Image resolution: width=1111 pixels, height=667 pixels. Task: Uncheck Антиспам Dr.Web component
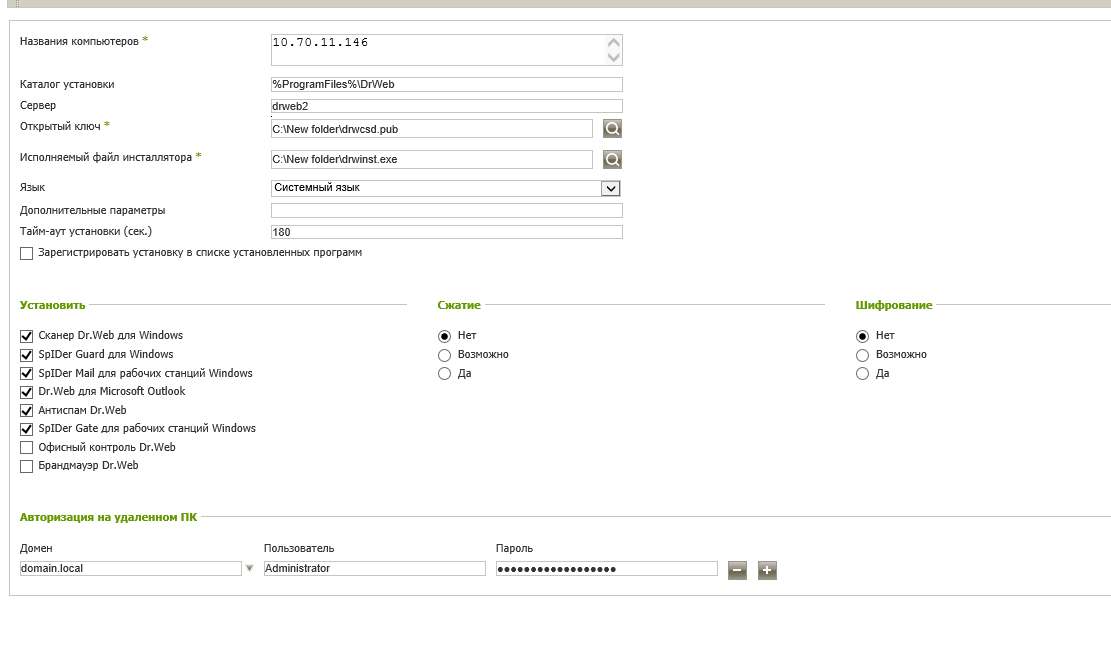click(x=26, y=410)
